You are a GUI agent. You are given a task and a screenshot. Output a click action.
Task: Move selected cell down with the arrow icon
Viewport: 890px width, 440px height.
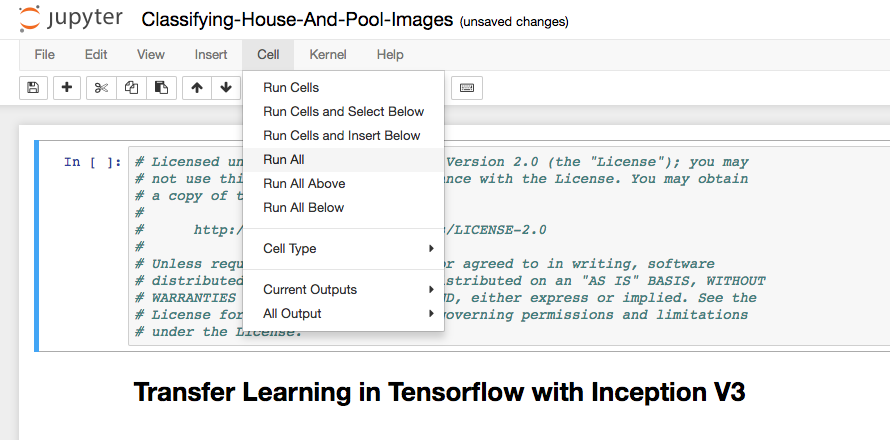(x=226, y=88)
